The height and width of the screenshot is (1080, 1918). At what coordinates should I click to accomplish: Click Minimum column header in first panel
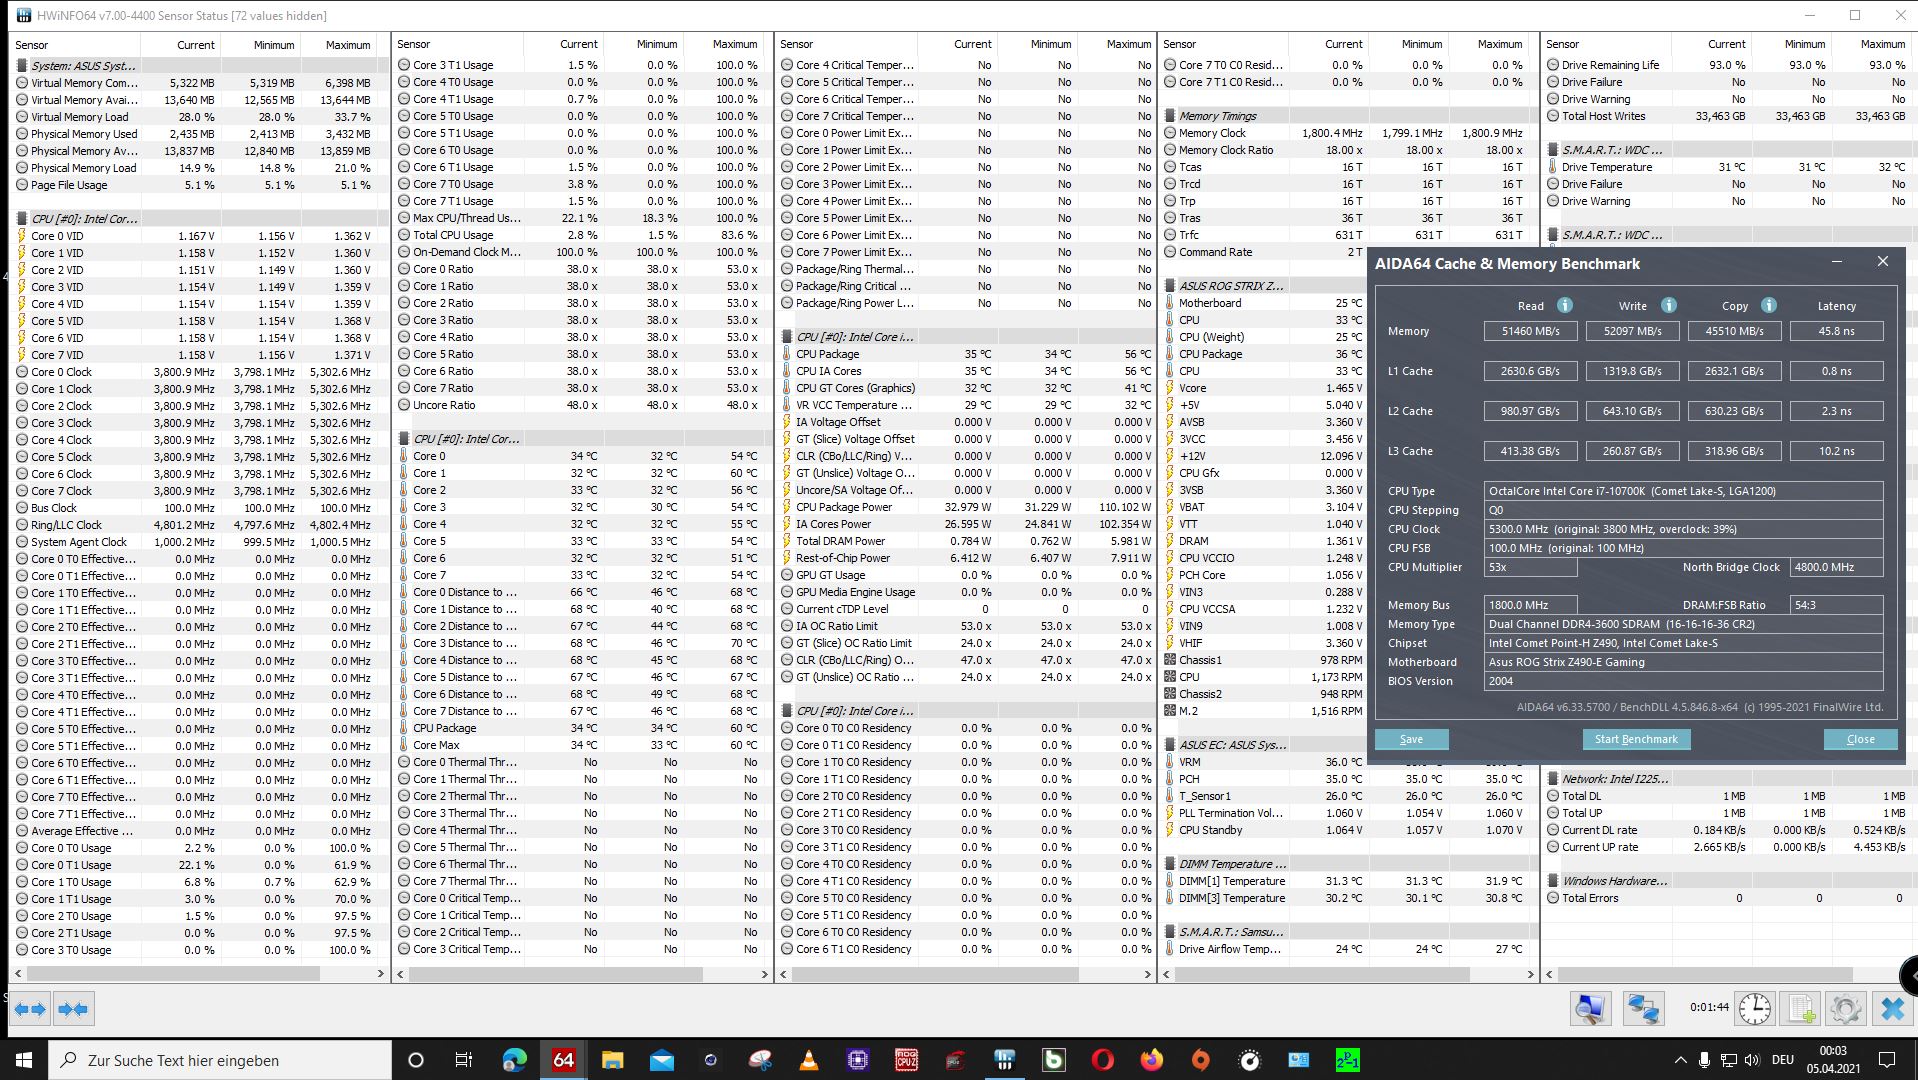(x=261, y=45)
